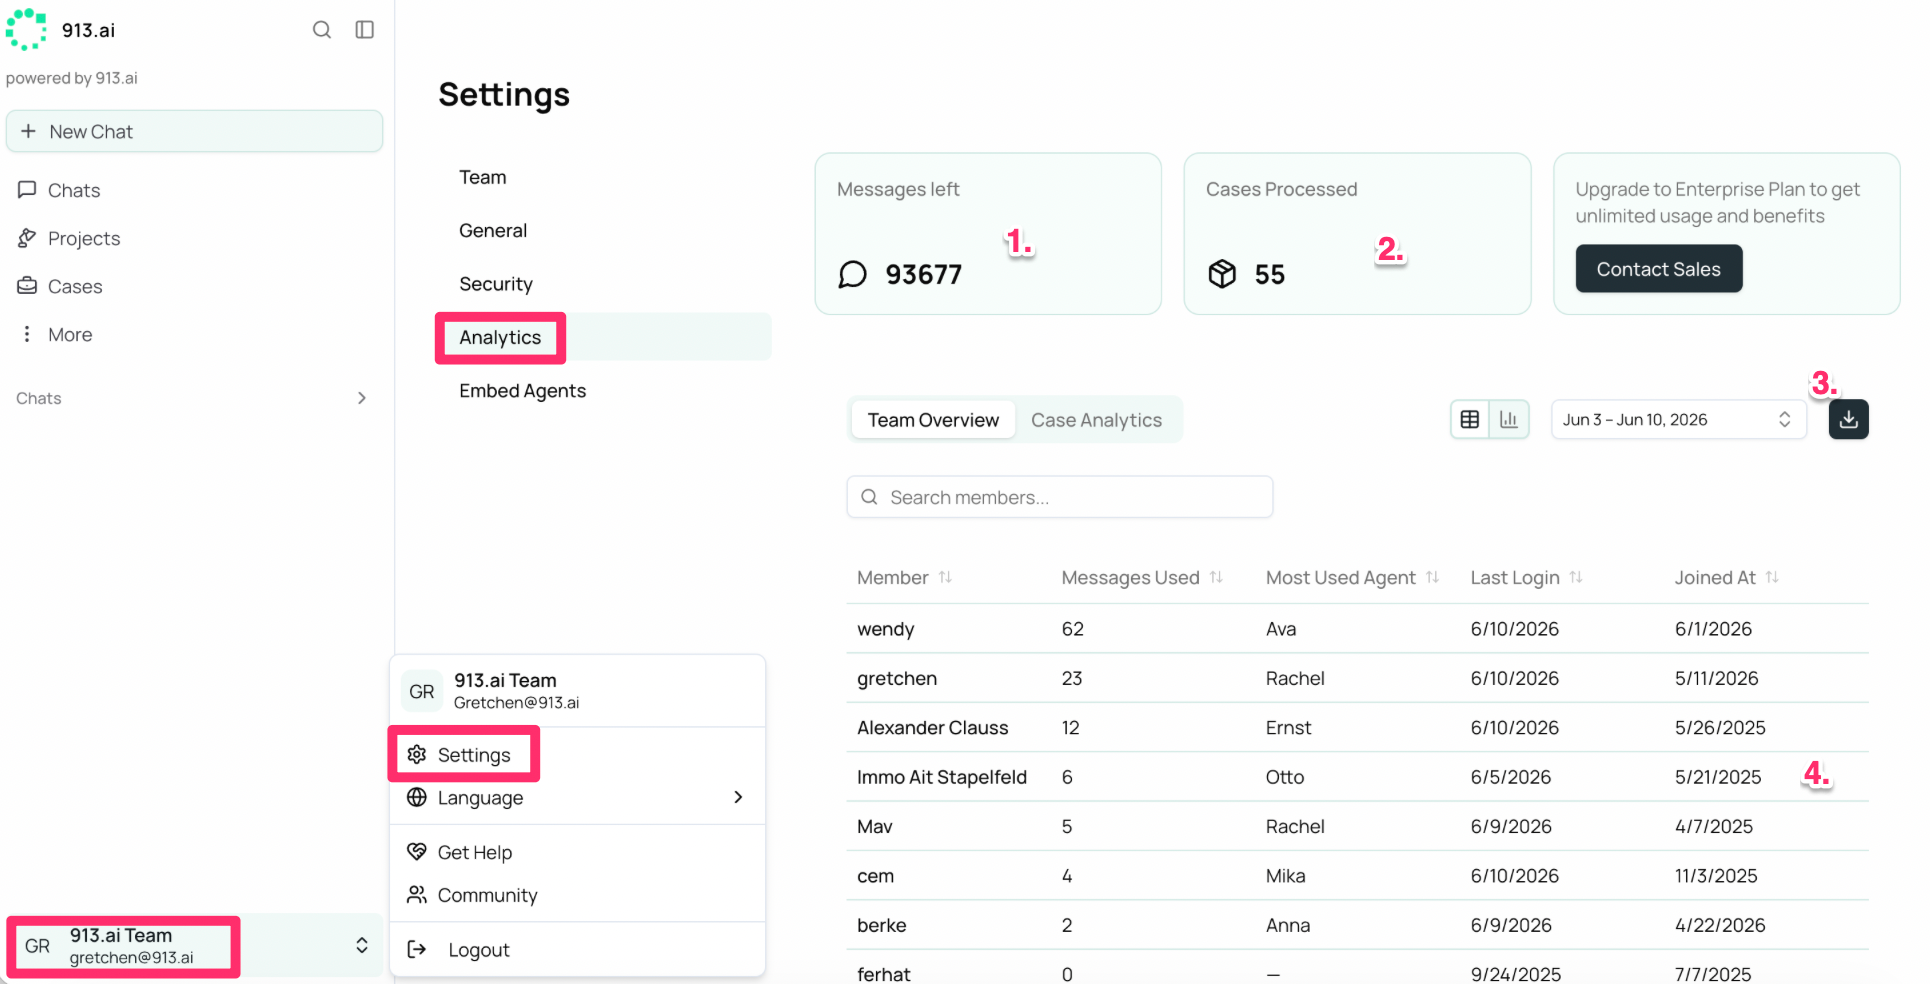Click the Contact Sales button
The image size is (1930, 984).
pyautogui.click(x=1658, y=269)
